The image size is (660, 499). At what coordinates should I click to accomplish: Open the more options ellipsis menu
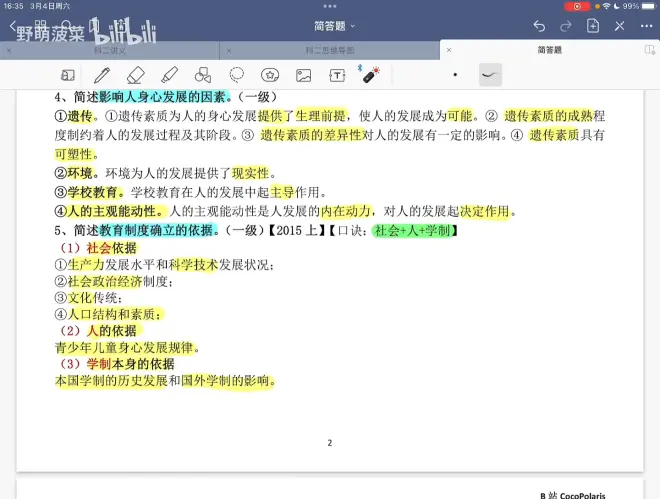tap(646, 25)
